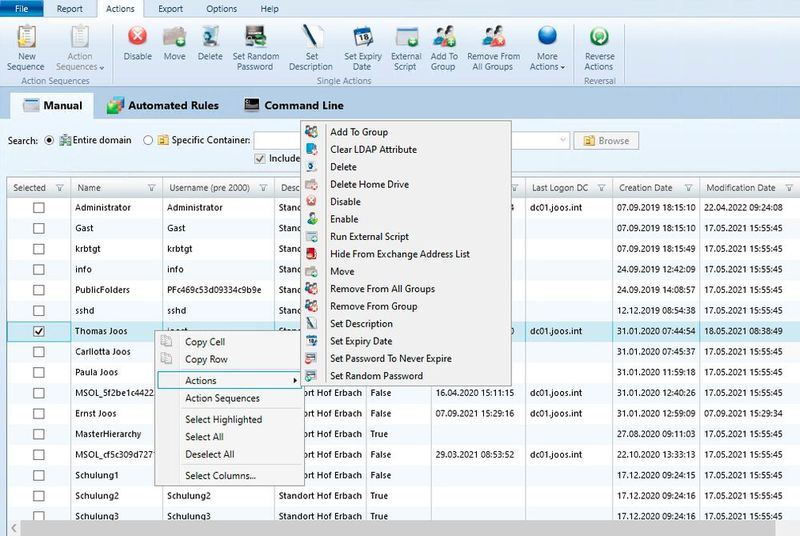Check the Gast row checkbox
This screenshot has width=800, height=536.
coord(39,228)
